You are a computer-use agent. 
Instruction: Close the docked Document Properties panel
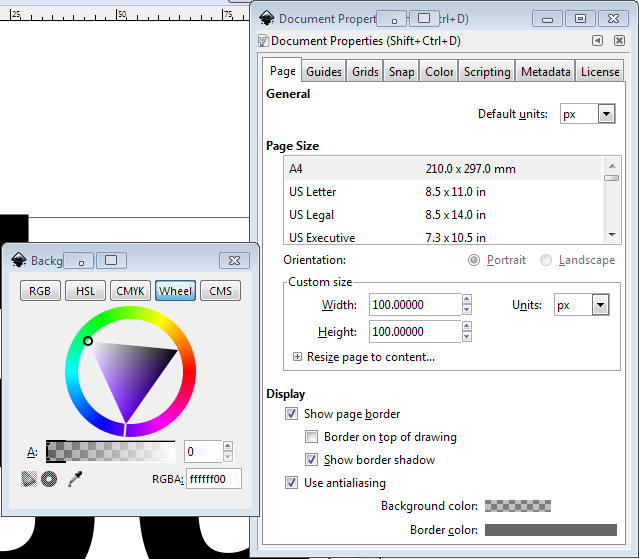(619, 40)
